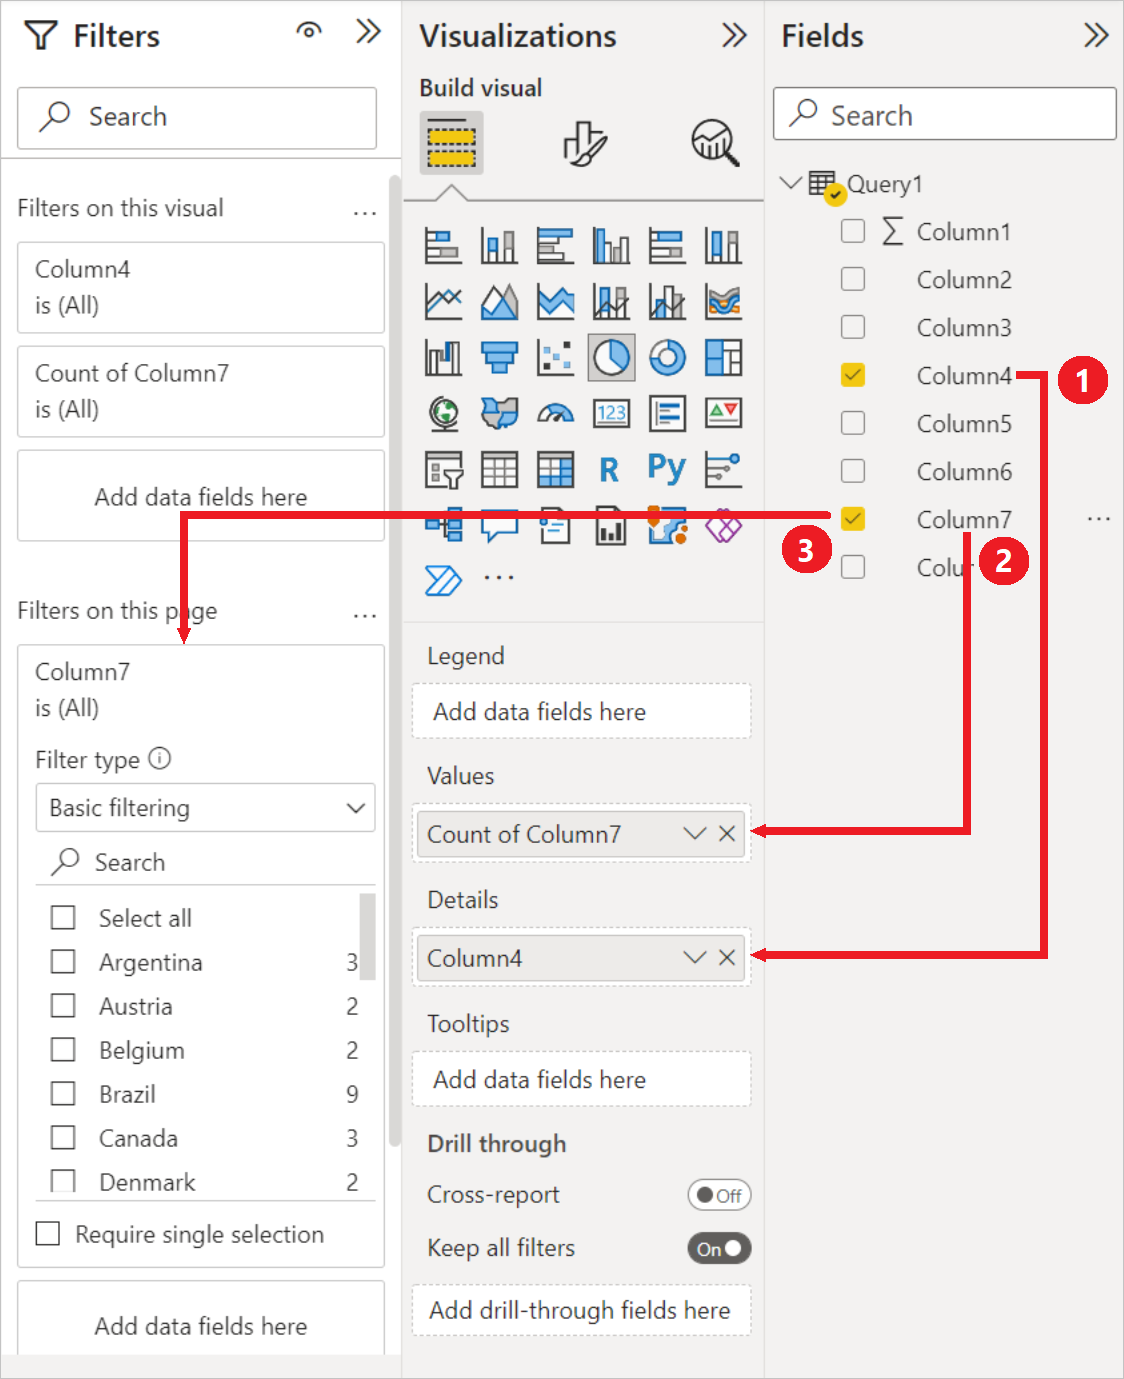The height and width of the screenshot is (1379, 1124).
Task: Open the Column7 field options menu
Action: click(1098, 518)
